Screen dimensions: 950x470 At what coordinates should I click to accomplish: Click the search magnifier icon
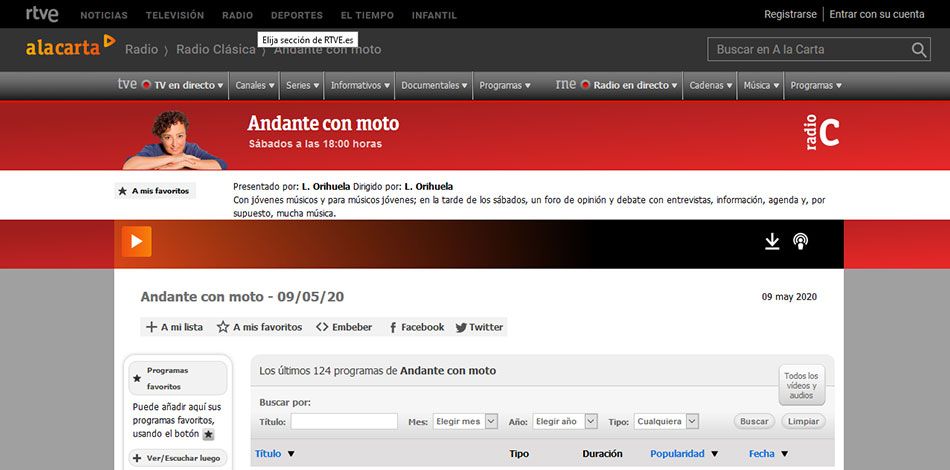point(919,50)
